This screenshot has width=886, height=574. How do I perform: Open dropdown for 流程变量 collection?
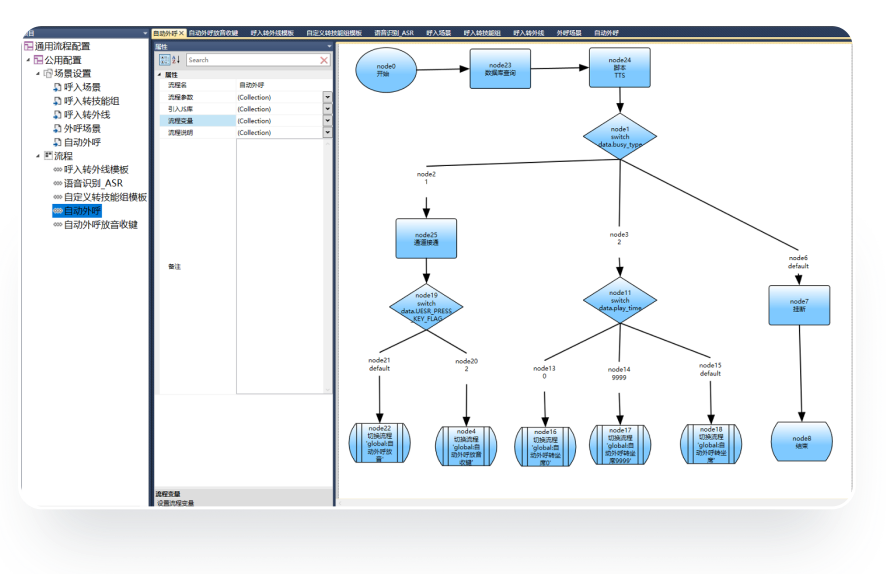pos(327,121)
